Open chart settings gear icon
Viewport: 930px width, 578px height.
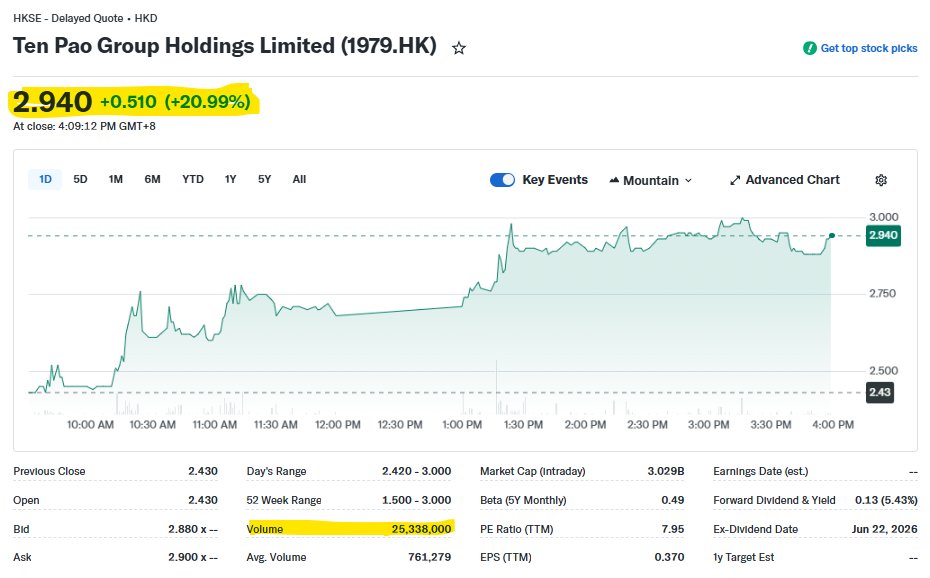(x=881, y=180)
